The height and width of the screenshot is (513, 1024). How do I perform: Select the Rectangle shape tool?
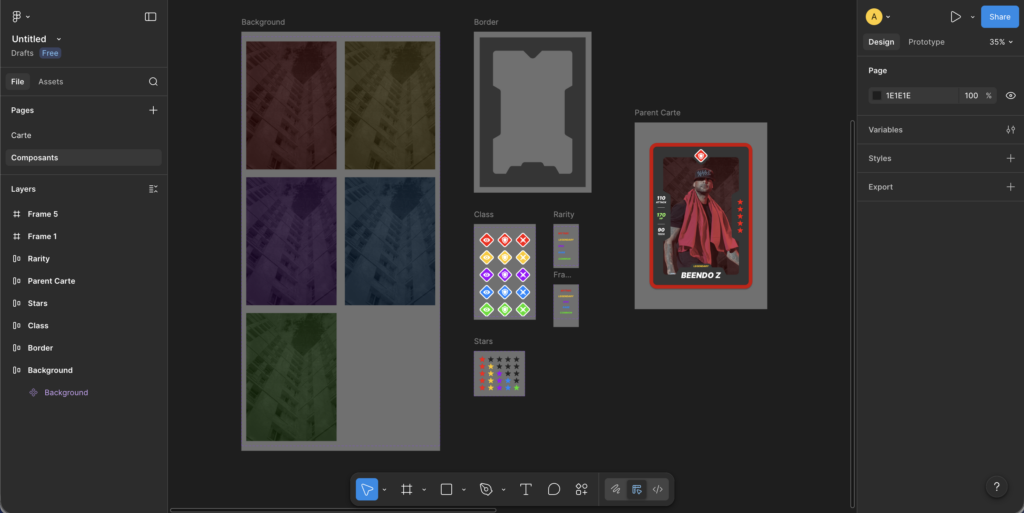tap(446, 489)
